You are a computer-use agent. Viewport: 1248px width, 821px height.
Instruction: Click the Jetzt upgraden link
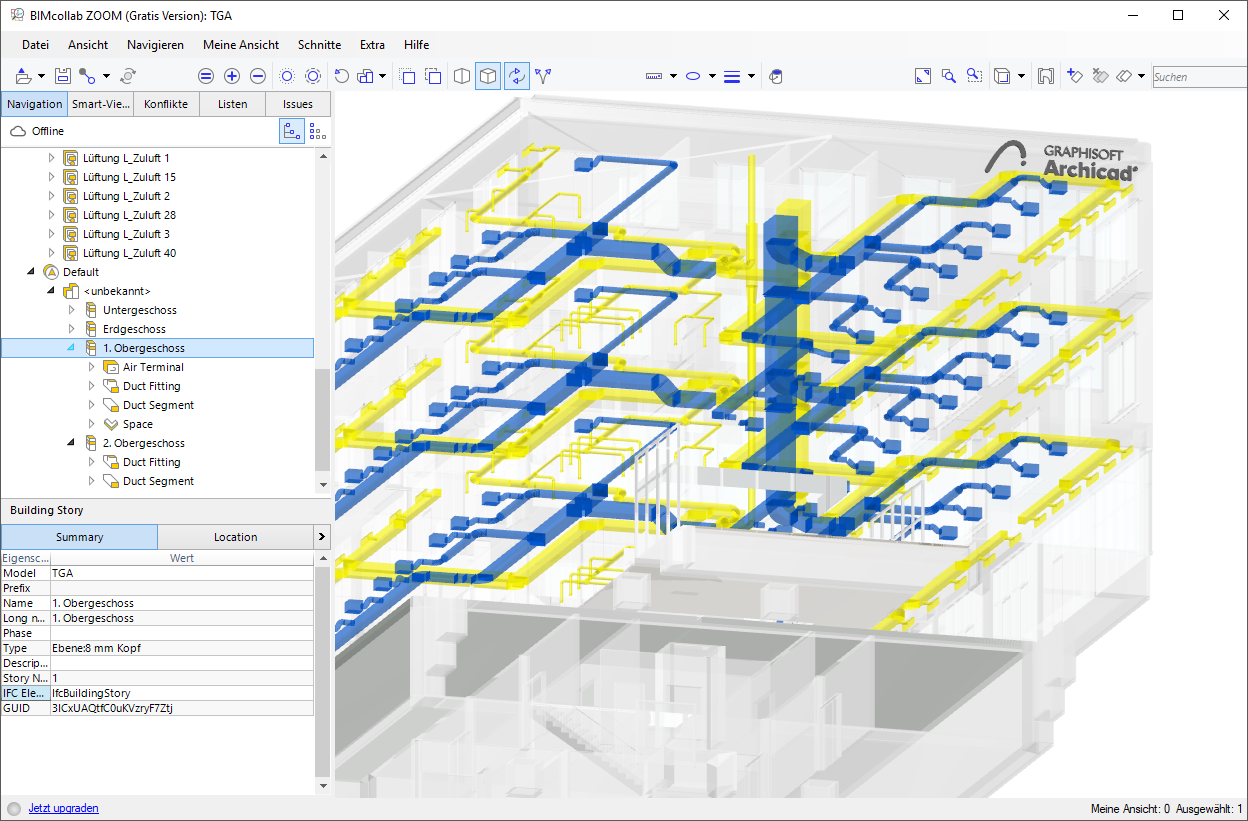coord(64,808)
